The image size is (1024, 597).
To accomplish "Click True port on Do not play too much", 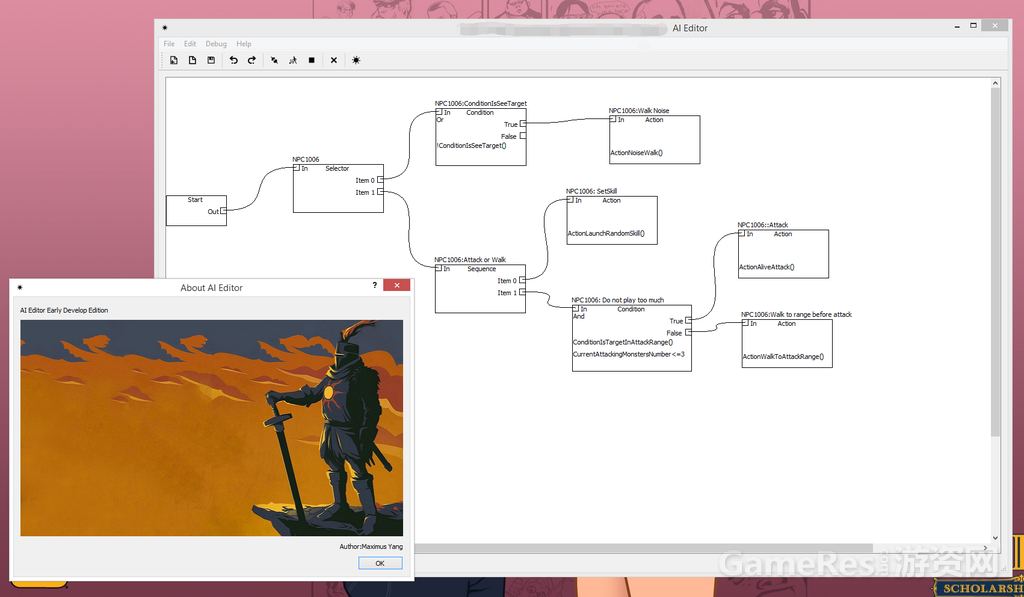I will coord(688,321).
